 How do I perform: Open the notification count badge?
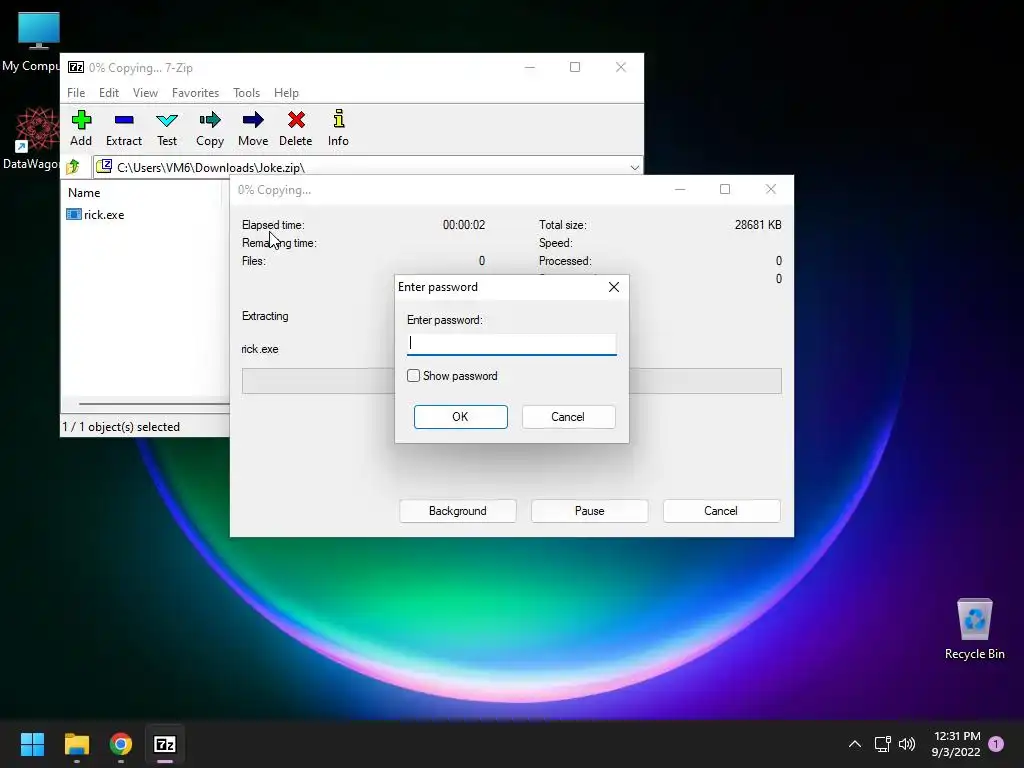point(996,744)
